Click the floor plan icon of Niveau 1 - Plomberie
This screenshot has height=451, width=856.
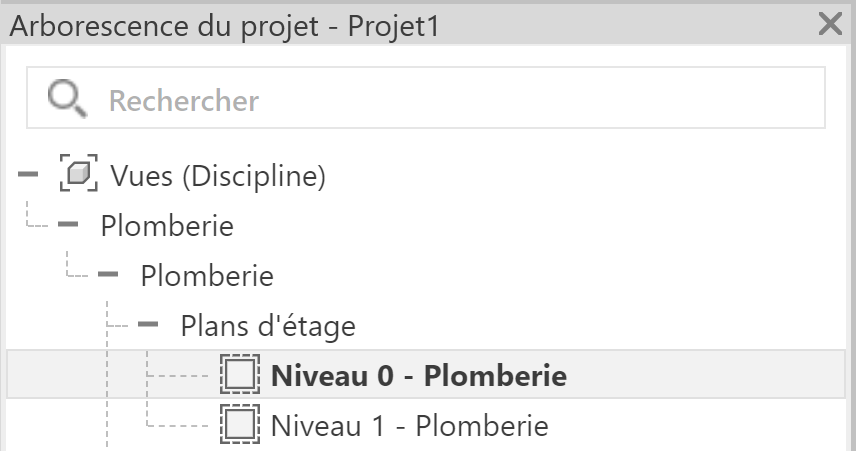click(x=240, y=424)
